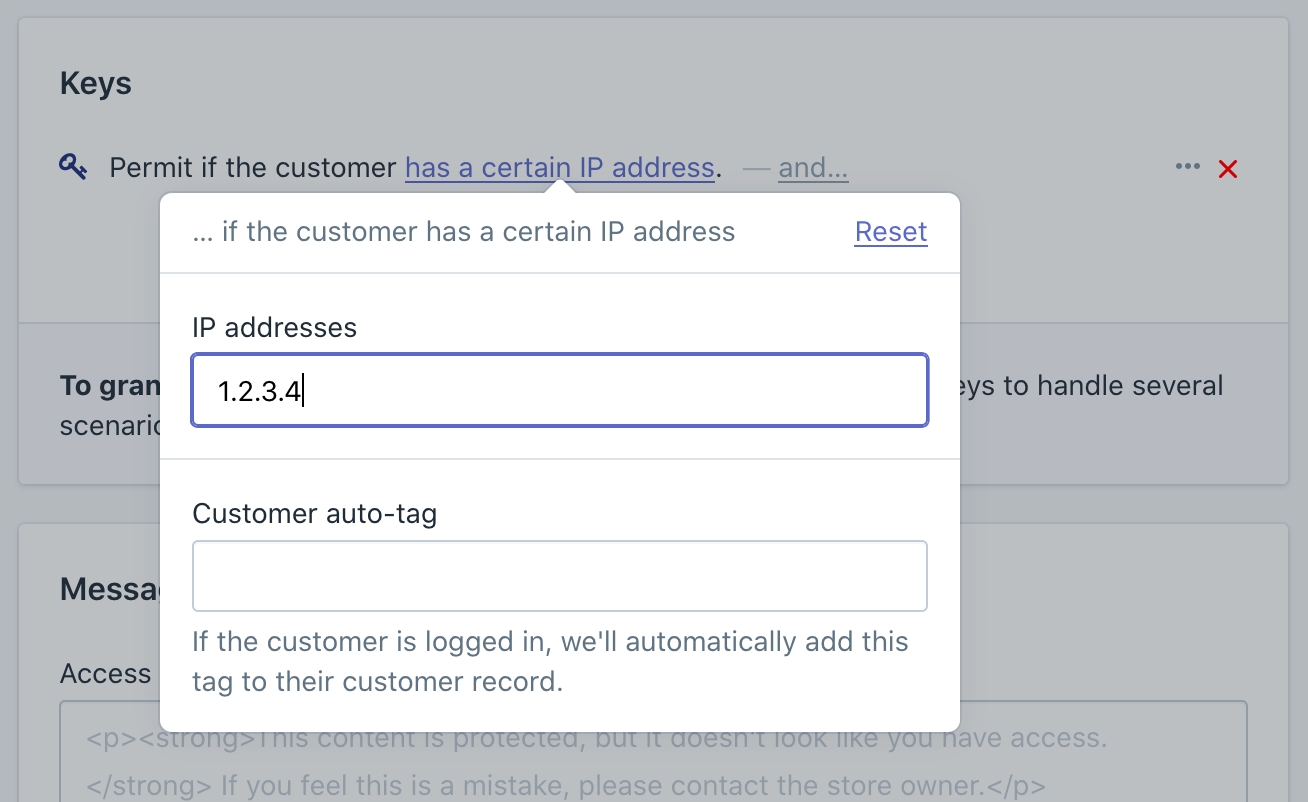
Task: Open the three-dot more options menu
Action: [1187, 167]
